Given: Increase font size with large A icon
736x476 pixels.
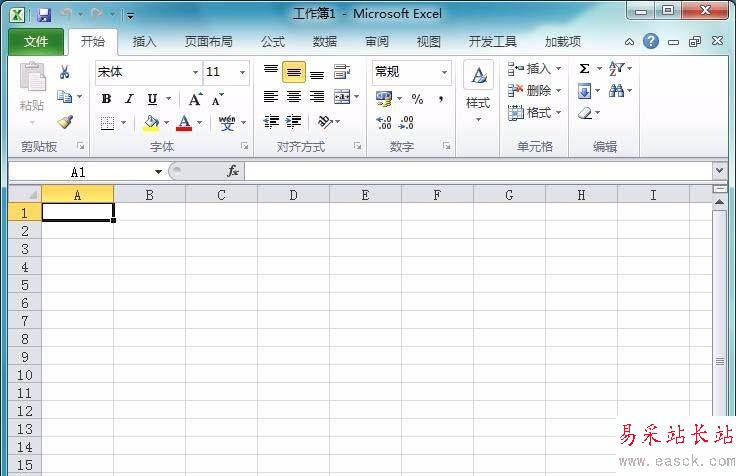Looking at the screenshot, I should point(194,99).
